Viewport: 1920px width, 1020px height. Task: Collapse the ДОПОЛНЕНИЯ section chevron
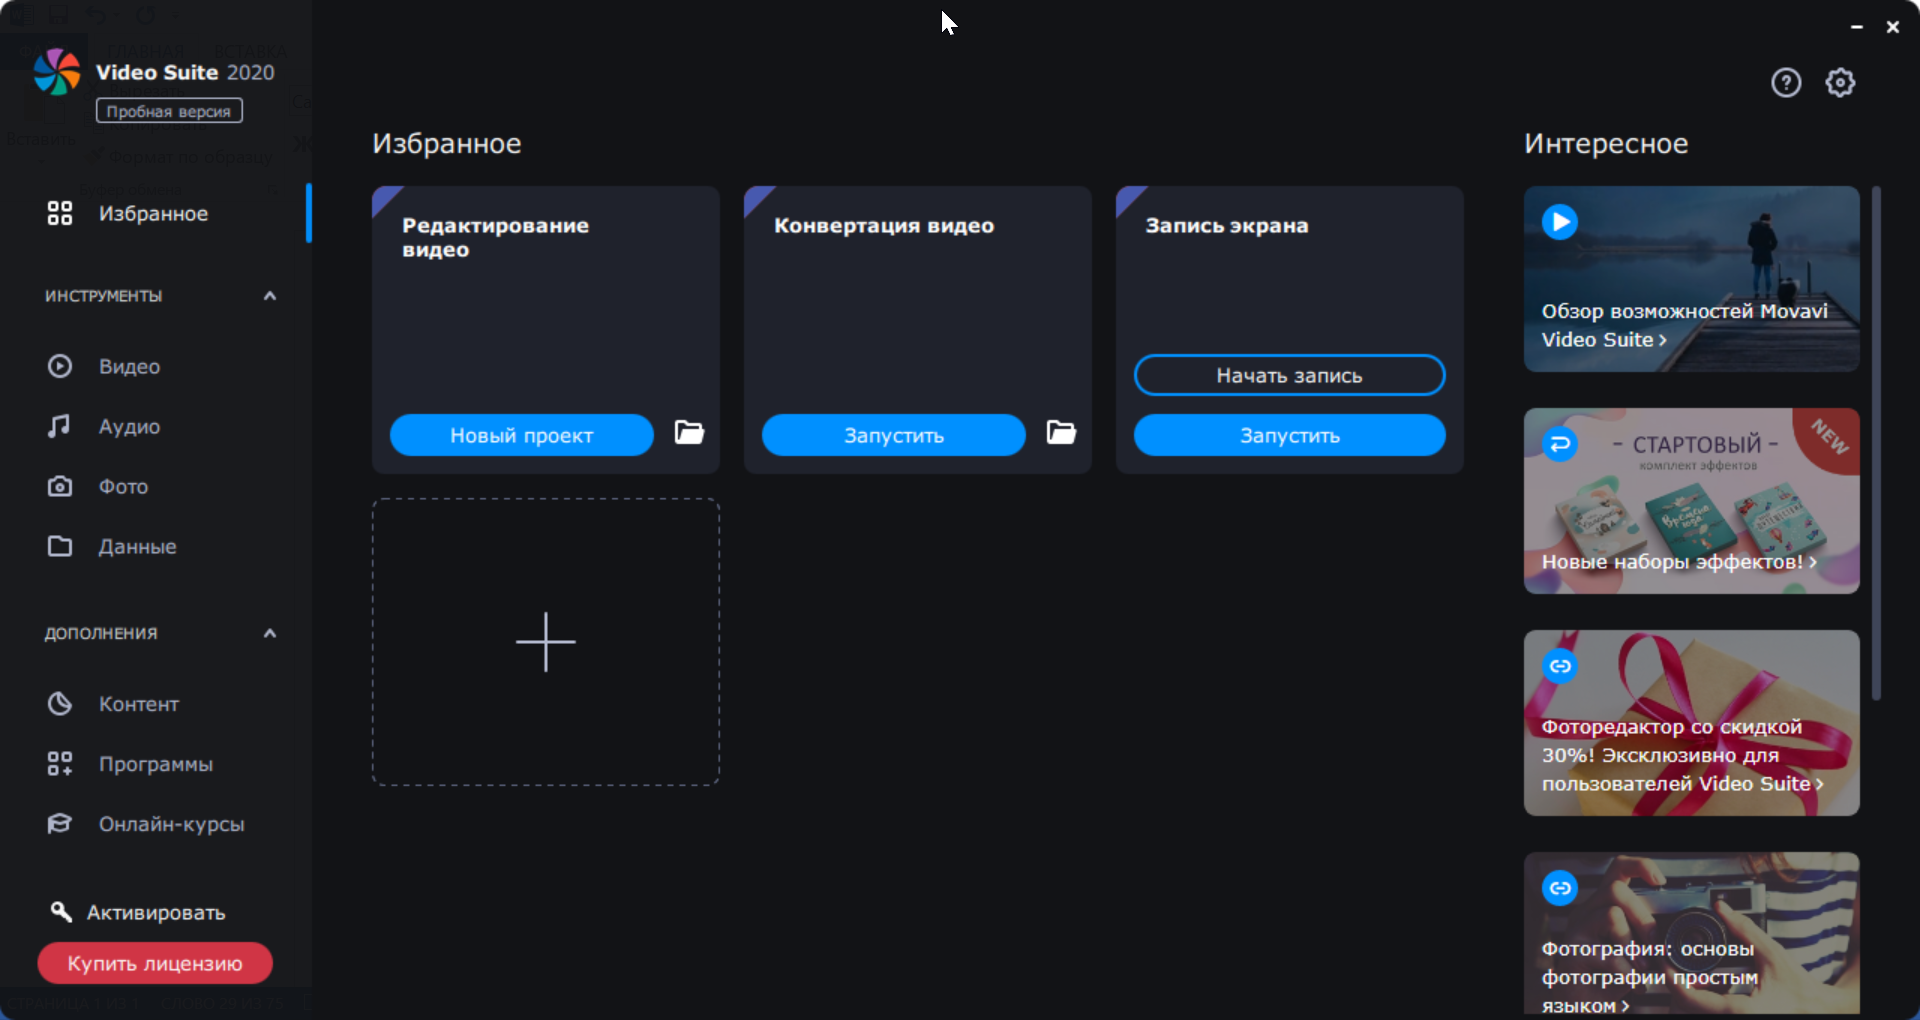tap(270, 633)
